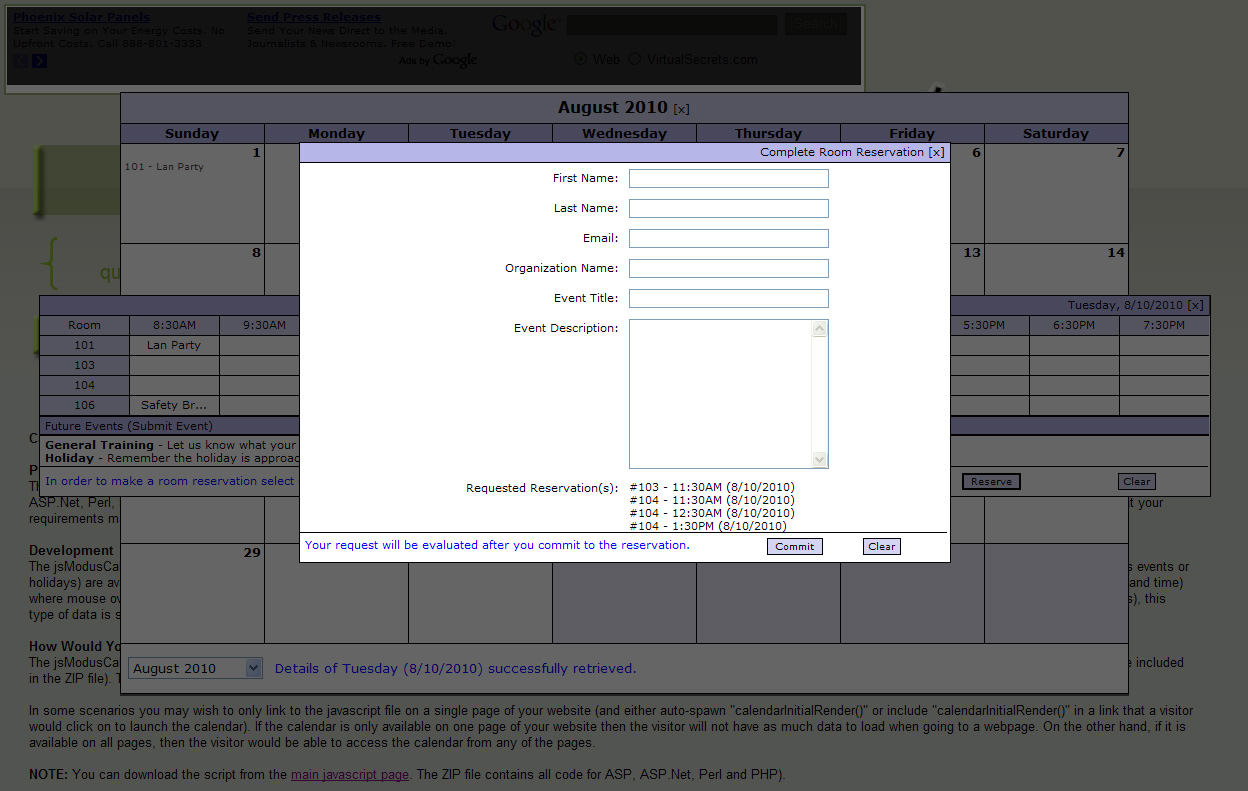Select the Web search radio button
This screenshot has height=791, width=1248.
[580, 59]
